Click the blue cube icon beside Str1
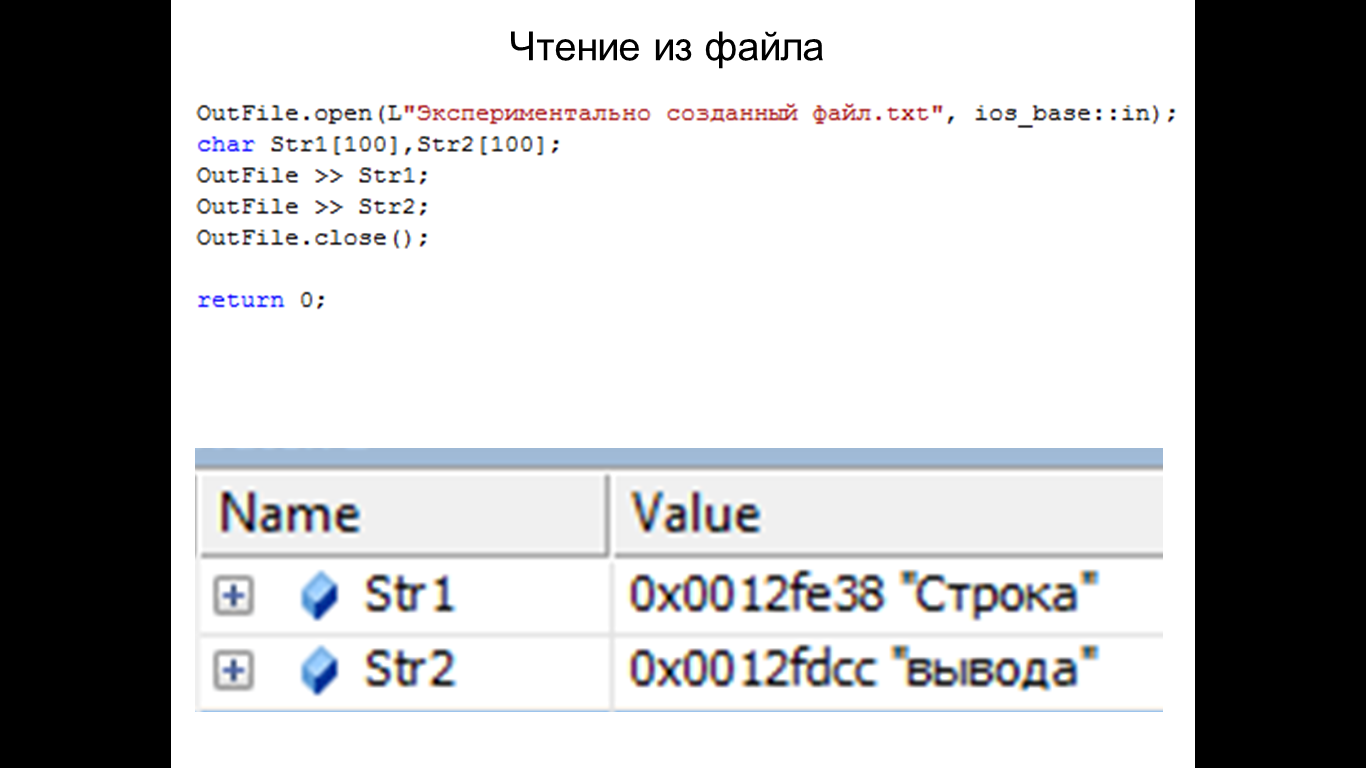The height and width of the screenshot is (768, 1366). (319, 597)
